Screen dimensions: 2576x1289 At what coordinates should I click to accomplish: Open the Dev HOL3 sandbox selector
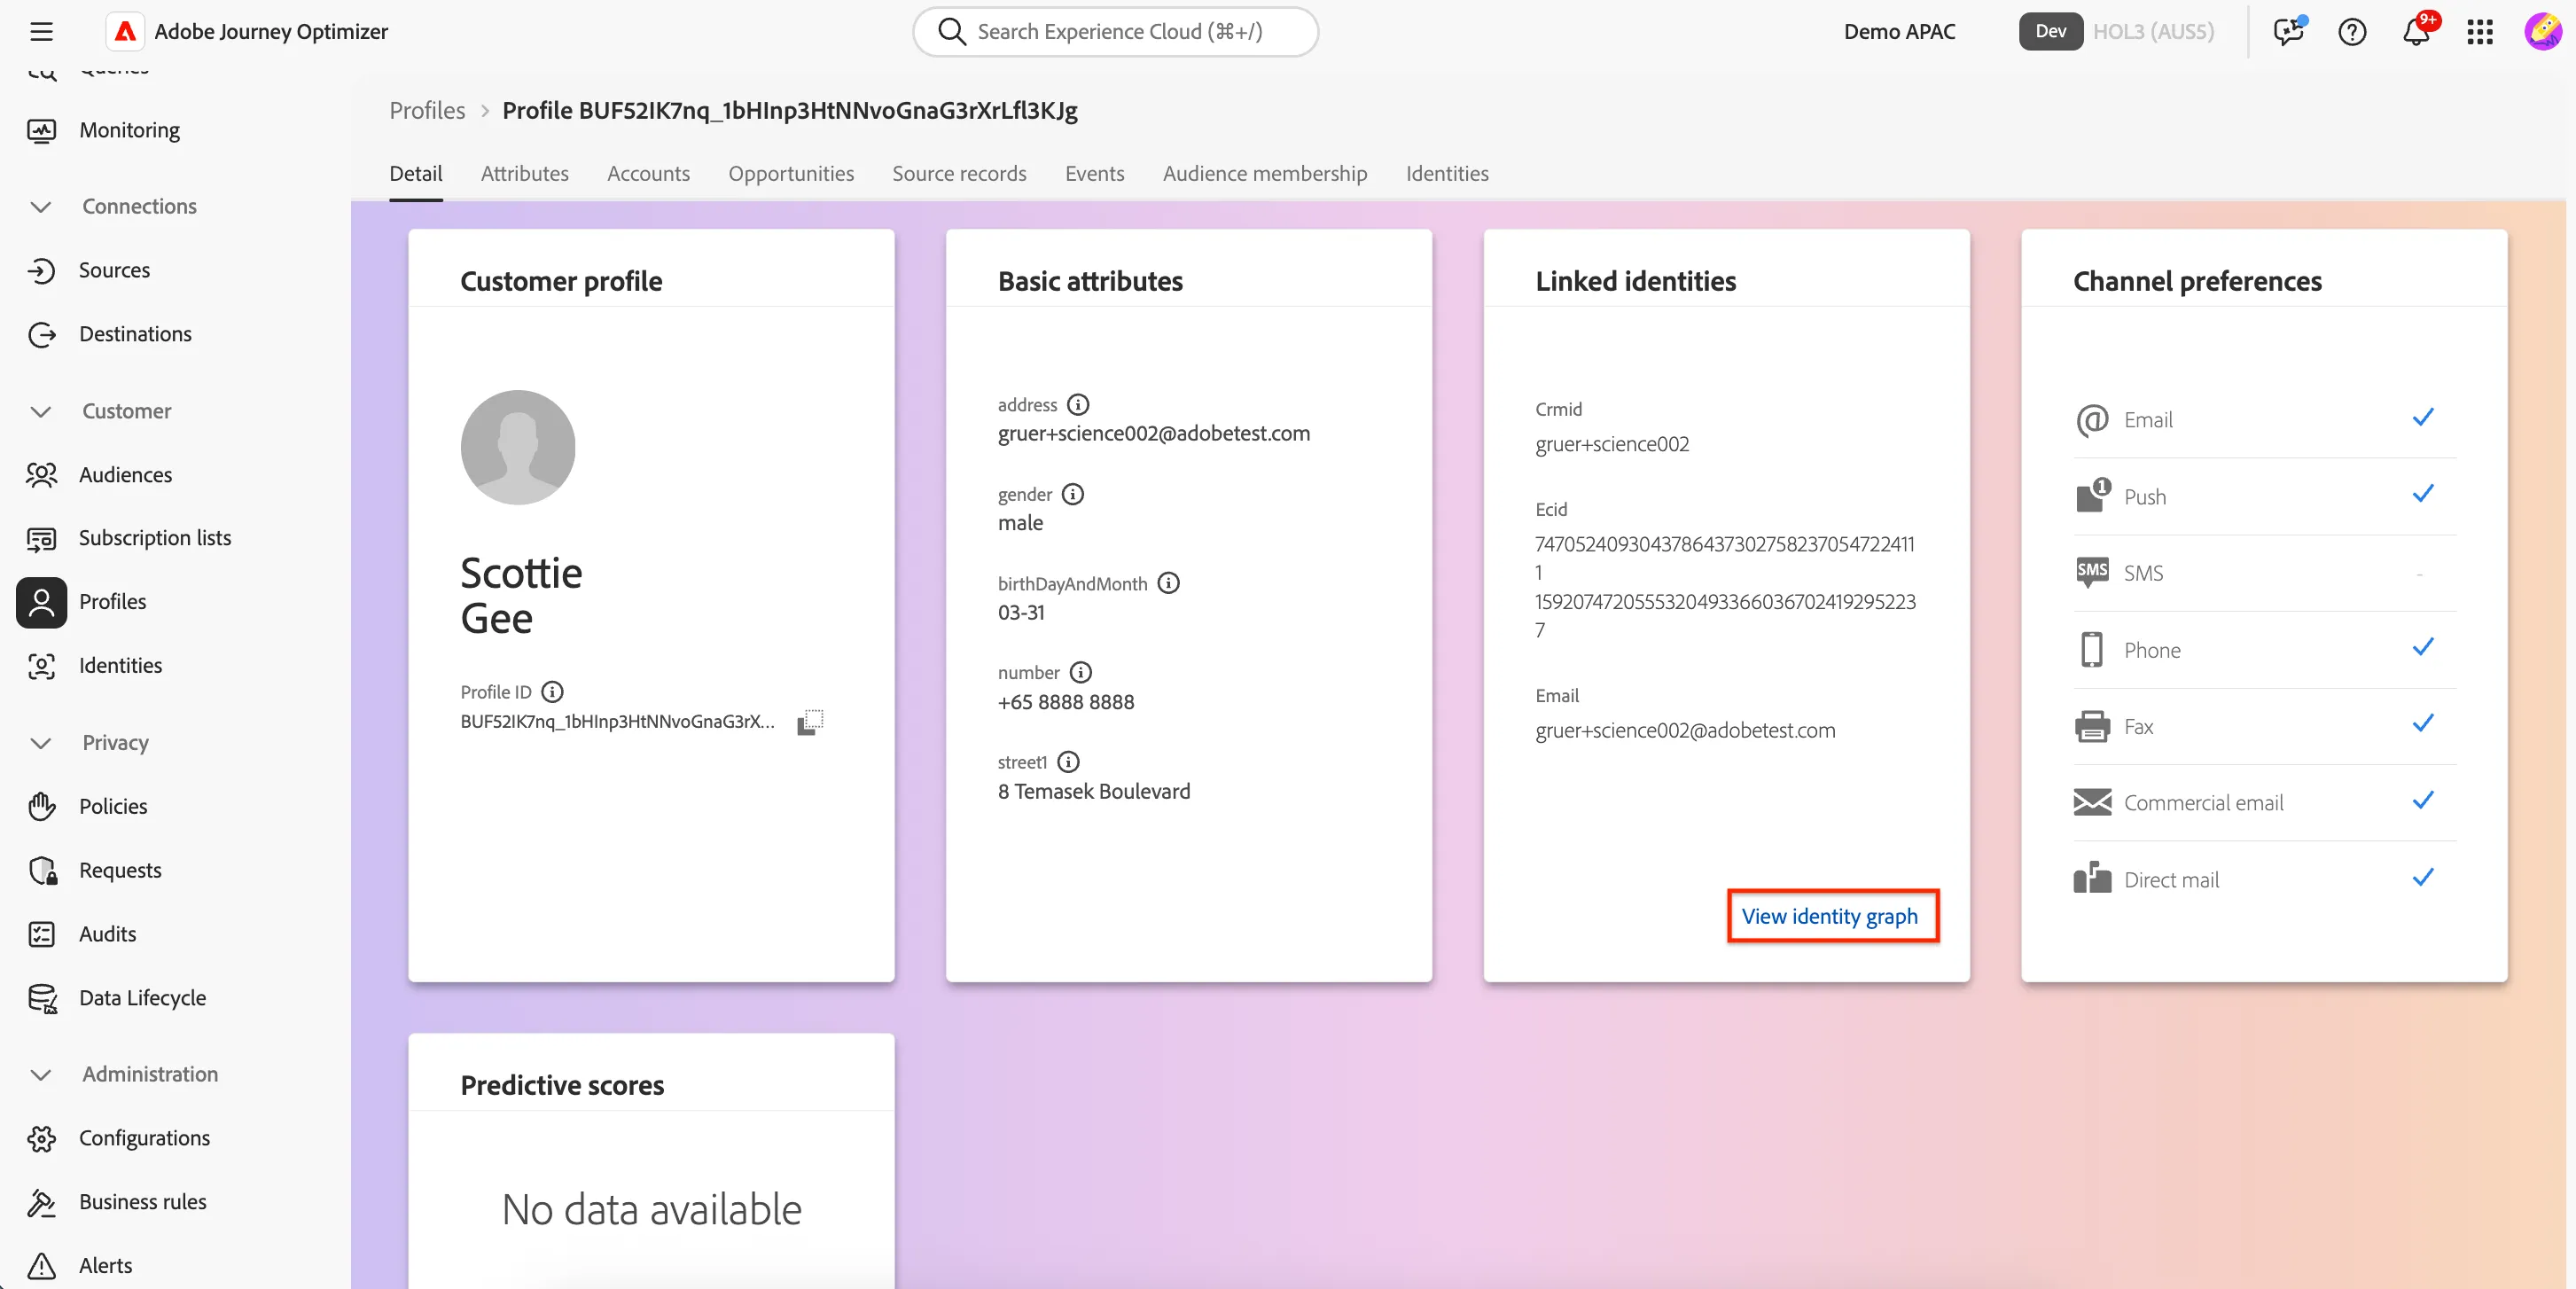[2117, 31]
